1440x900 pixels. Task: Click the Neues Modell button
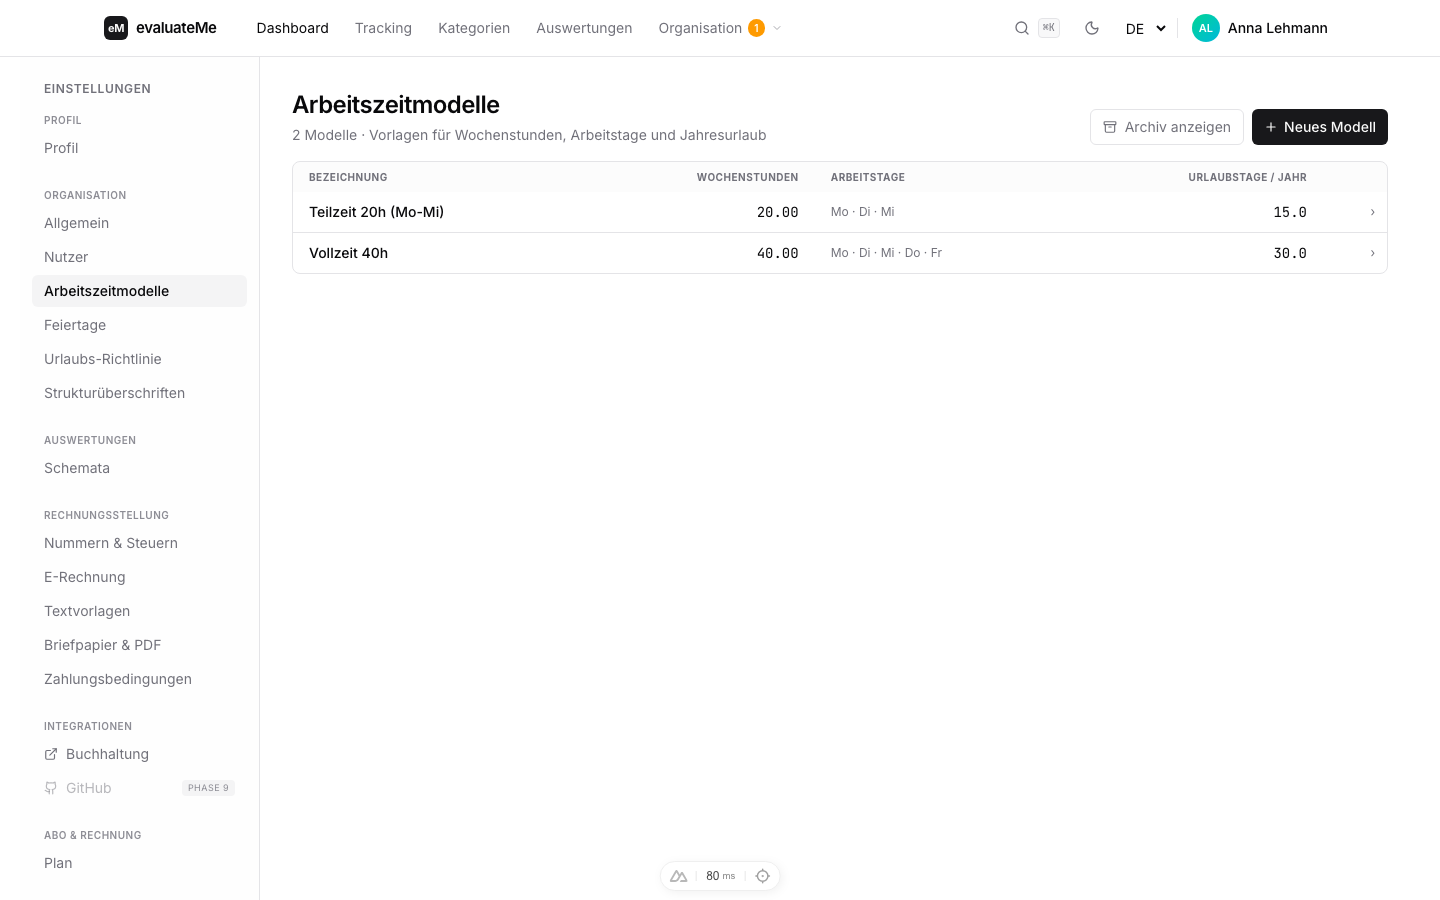pos(1320,127)
